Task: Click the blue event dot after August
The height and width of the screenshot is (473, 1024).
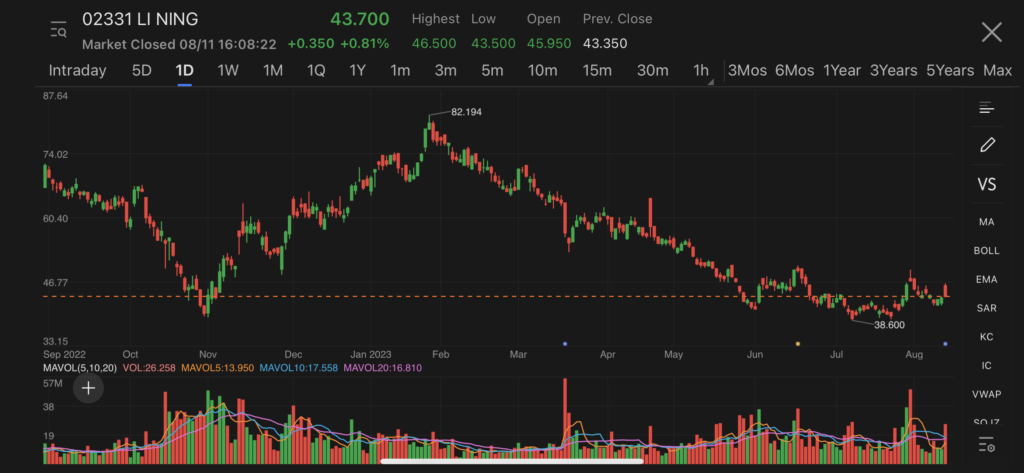Action: 945,344
